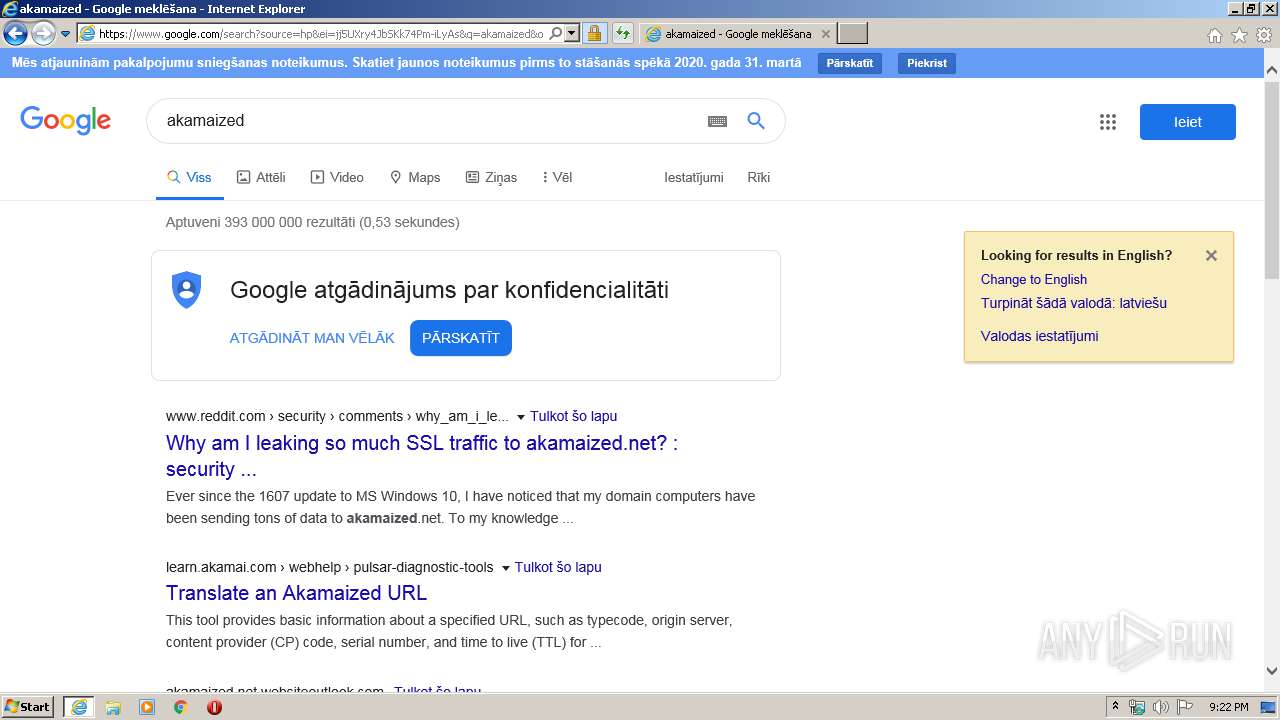Click the Action Center flag tray icon
The image size is (1280, 720).
click(1184, 707)
